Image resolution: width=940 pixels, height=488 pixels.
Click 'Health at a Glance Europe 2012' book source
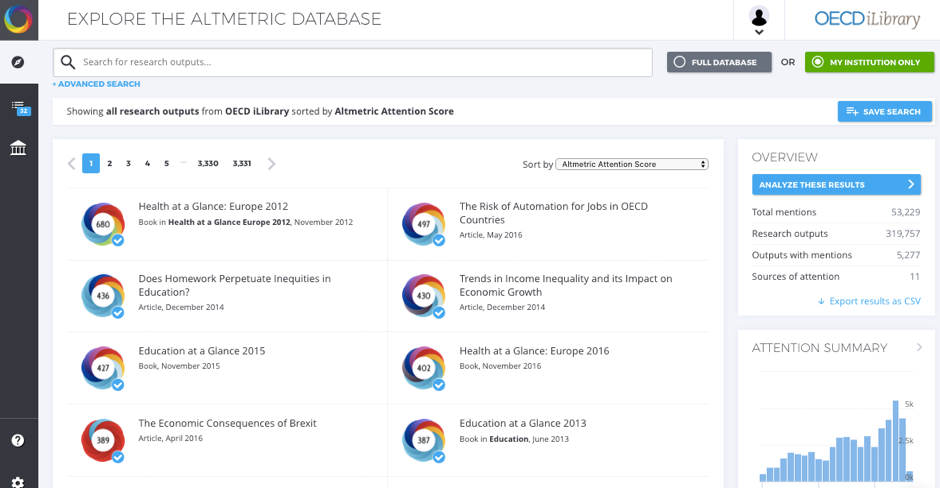[x=229, y=222]
